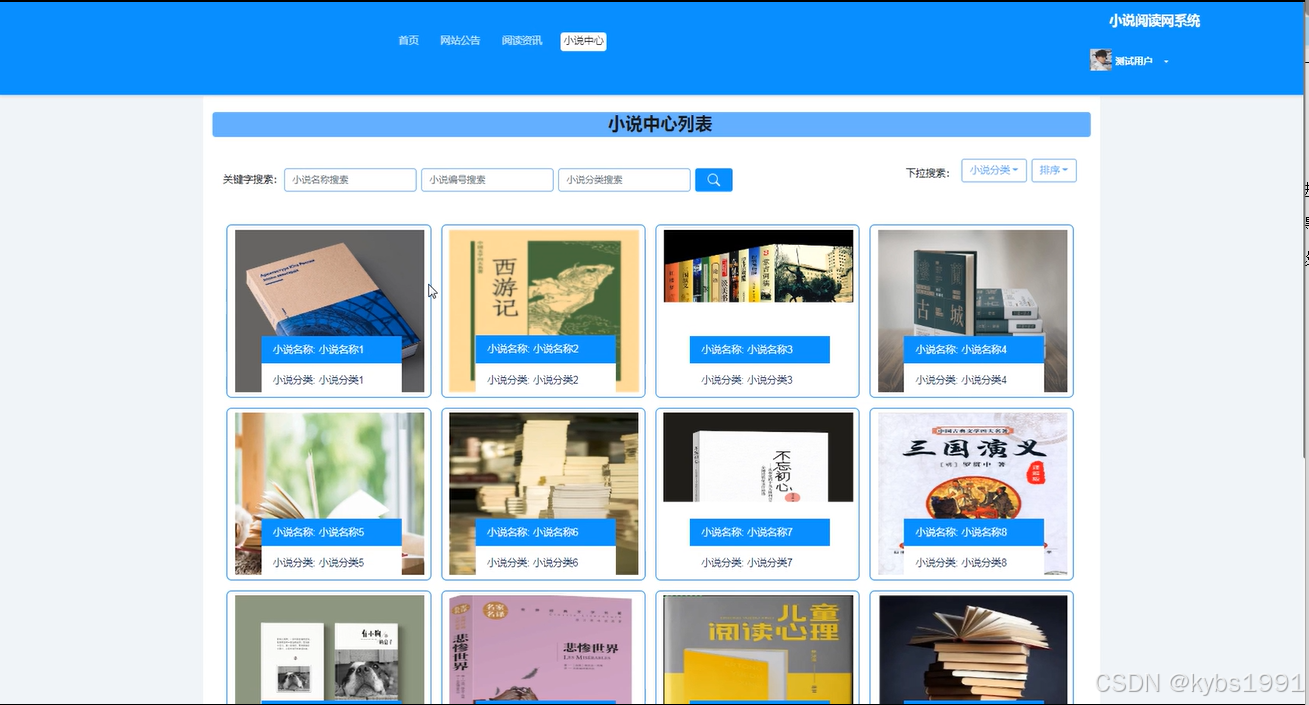Select the 小说中心 menu item
Viewport: 1309px width, 705px height.
(583, 41)
